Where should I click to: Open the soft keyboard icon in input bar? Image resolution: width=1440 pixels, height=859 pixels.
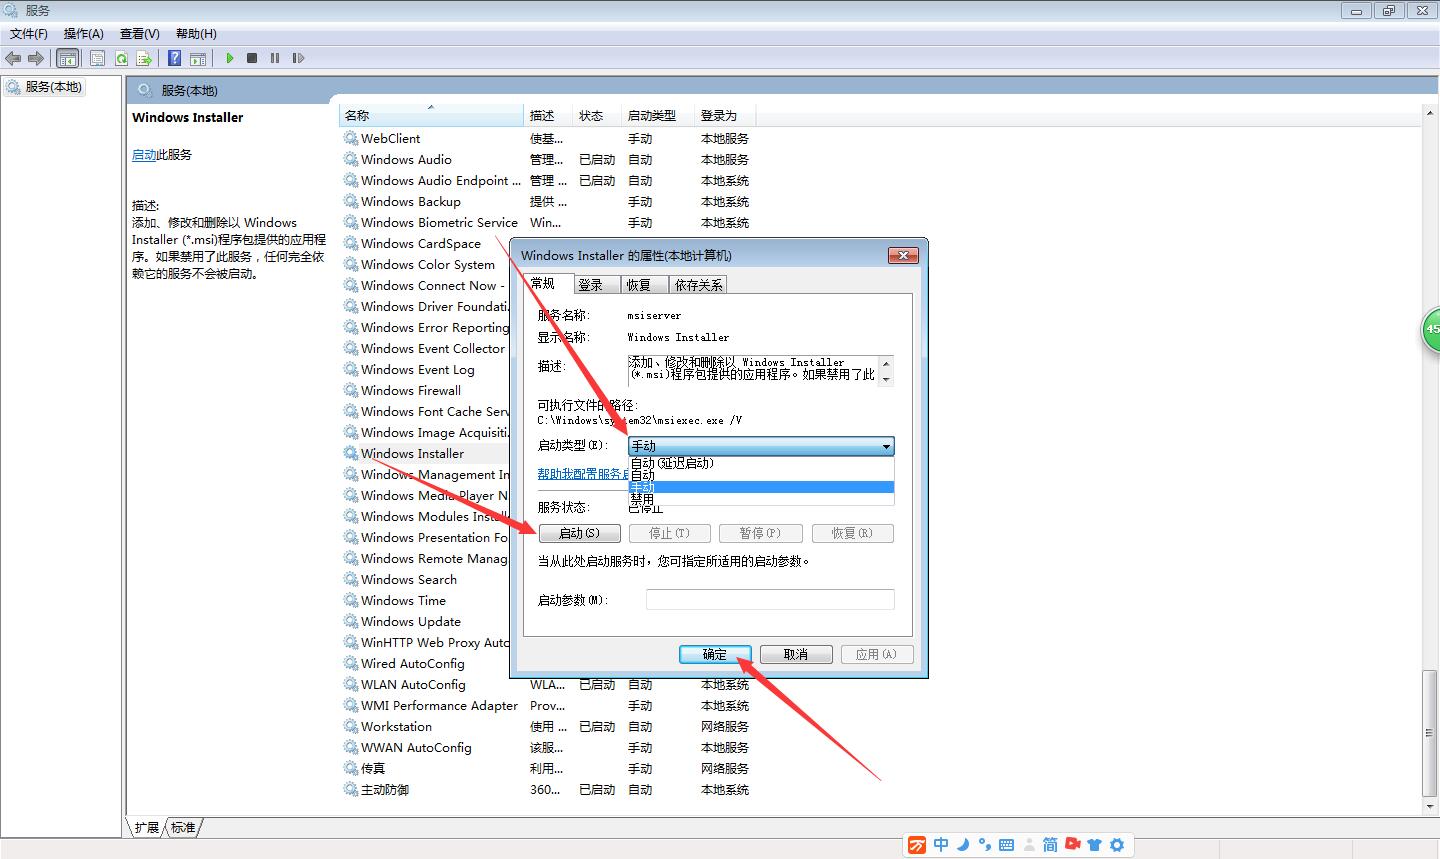point(1006,845)
